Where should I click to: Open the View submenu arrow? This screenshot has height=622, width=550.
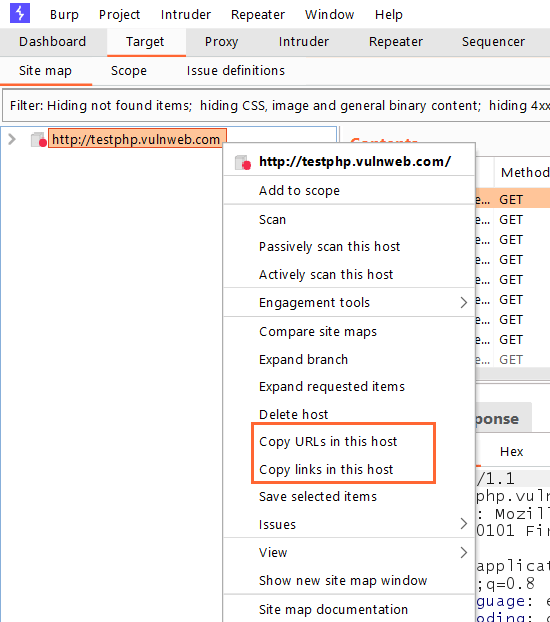[463, 552]
